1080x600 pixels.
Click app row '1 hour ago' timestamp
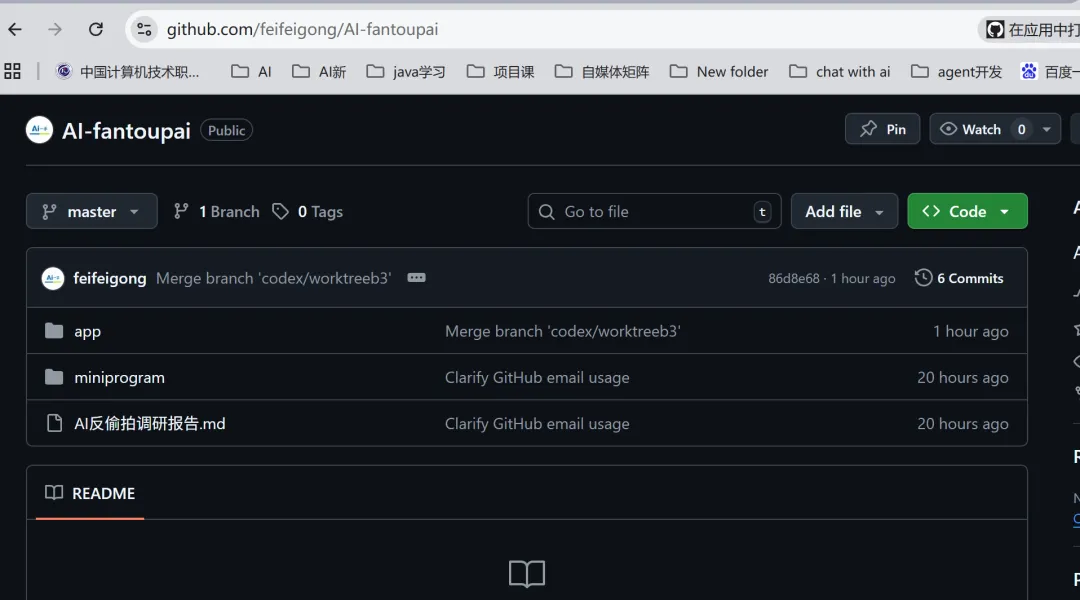coord(970,331)
